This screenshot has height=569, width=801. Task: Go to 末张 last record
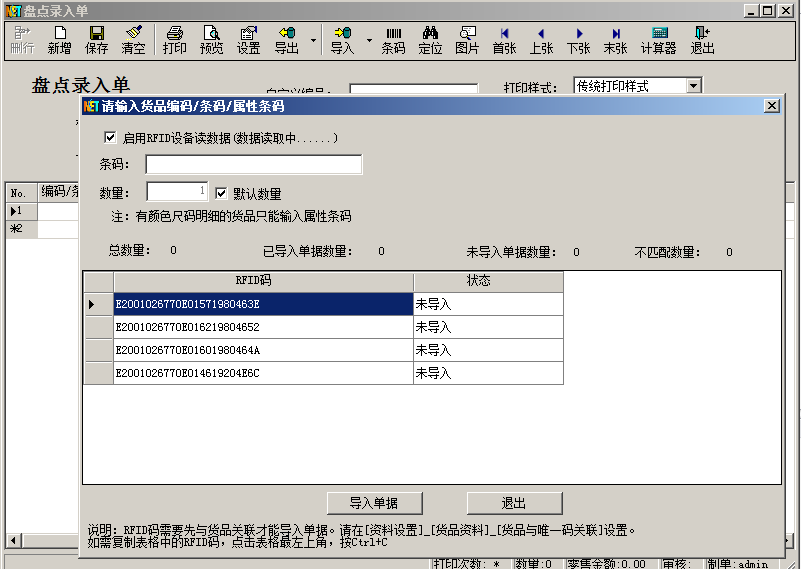tap(616, 40)
